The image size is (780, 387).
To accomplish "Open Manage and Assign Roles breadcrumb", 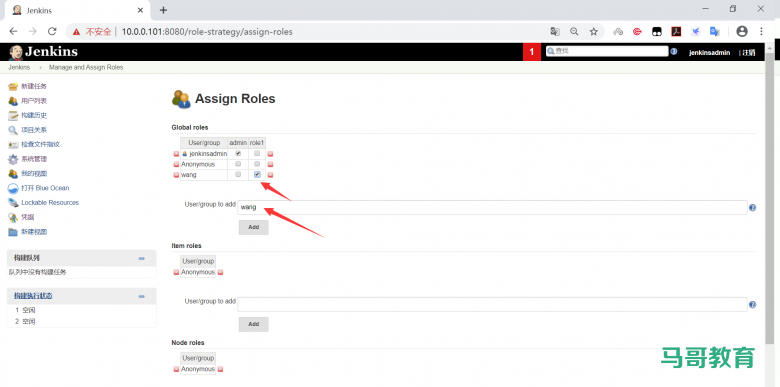I will pyautogui.click(x=86, y=67).
